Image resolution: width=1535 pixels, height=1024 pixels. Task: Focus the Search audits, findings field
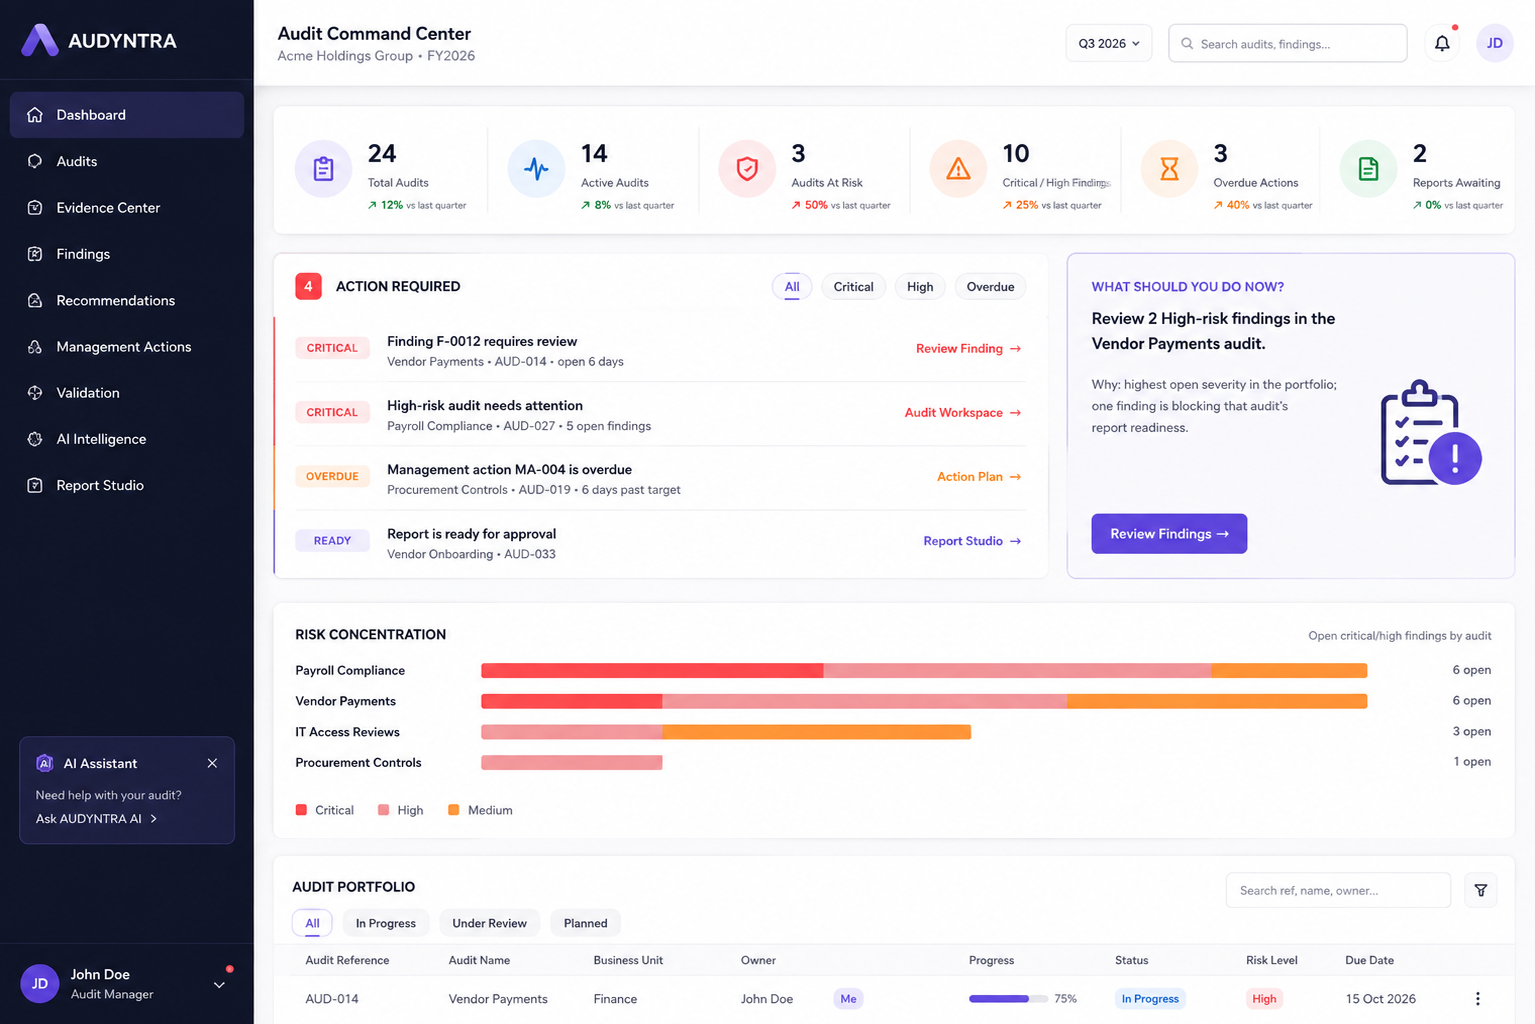pos(1288,43)
